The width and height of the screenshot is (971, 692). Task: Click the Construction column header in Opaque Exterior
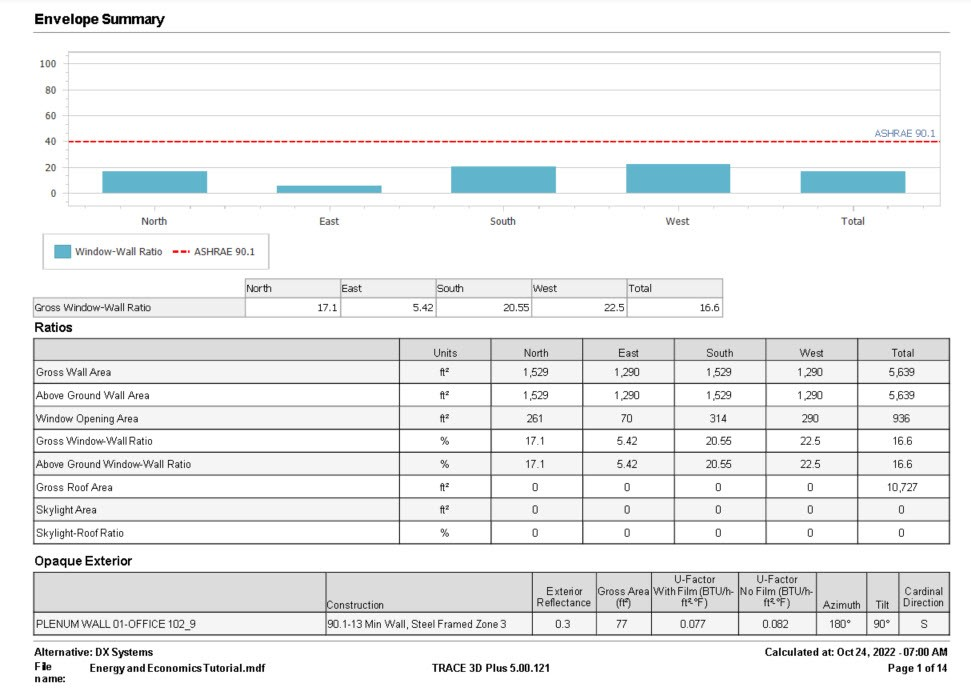[355, 605]
